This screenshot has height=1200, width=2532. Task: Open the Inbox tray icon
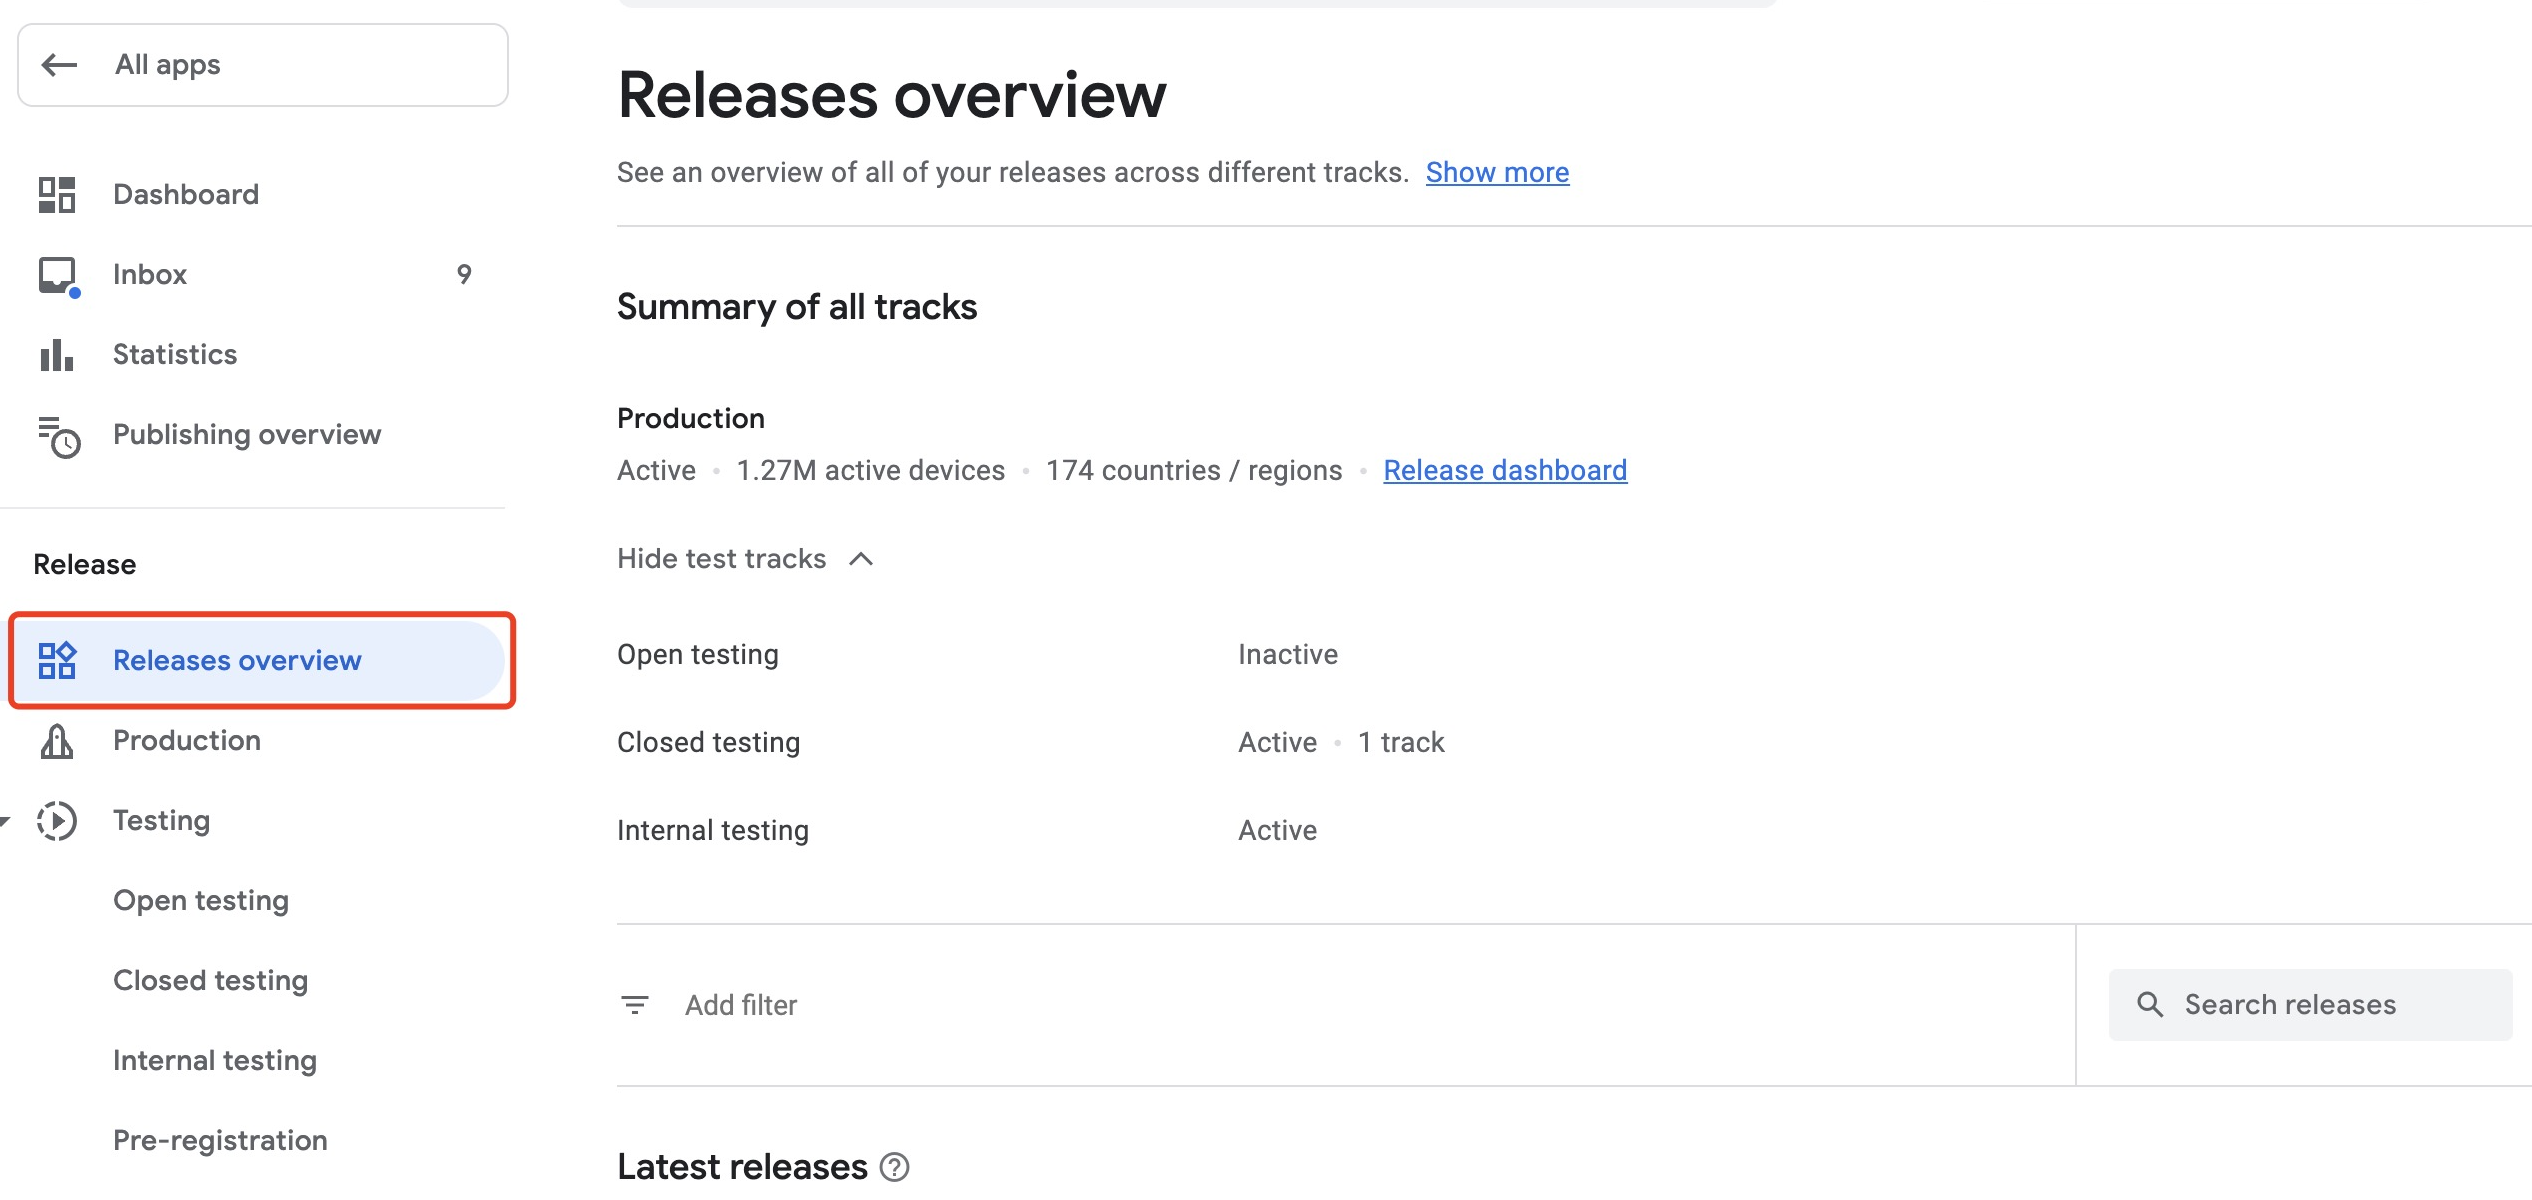pos(58,275)
